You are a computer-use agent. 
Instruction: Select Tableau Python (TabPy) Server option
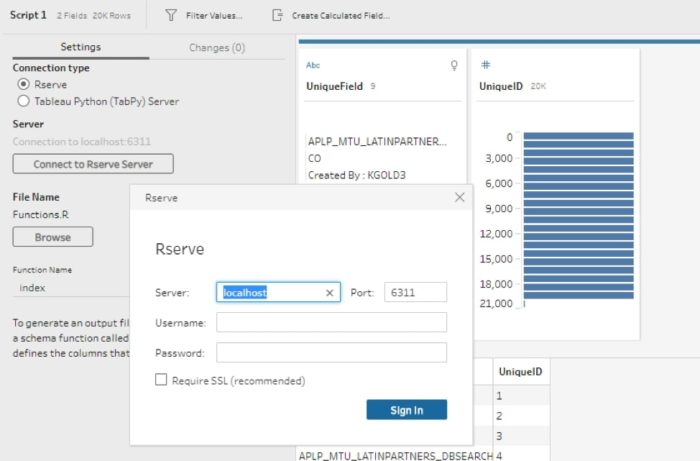pos(24,101)
